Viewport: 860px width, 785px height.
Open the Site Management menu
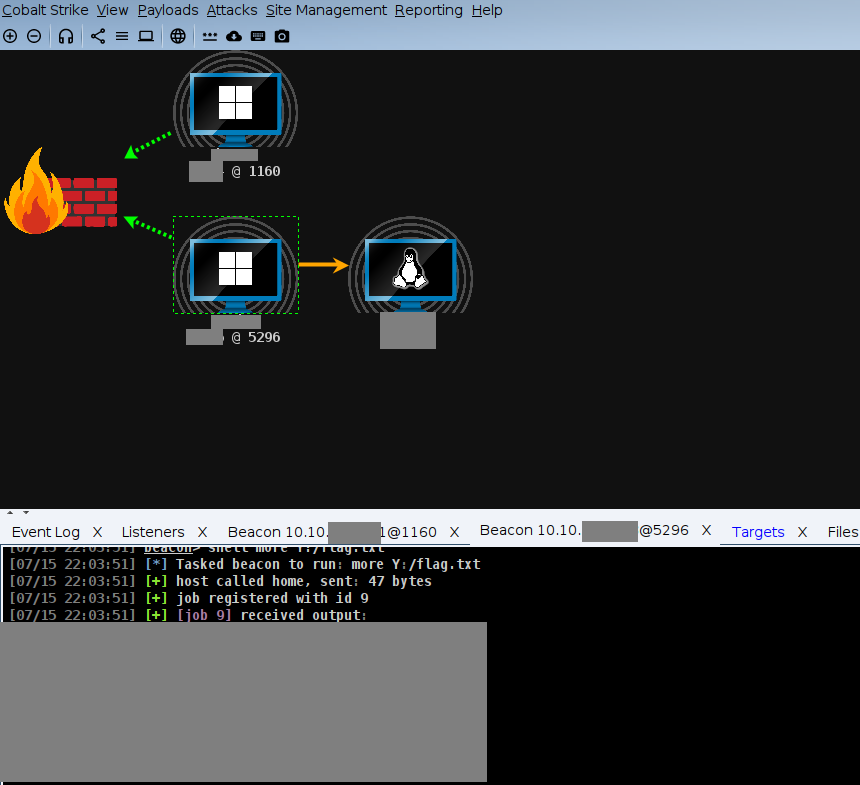pos(326,10)
